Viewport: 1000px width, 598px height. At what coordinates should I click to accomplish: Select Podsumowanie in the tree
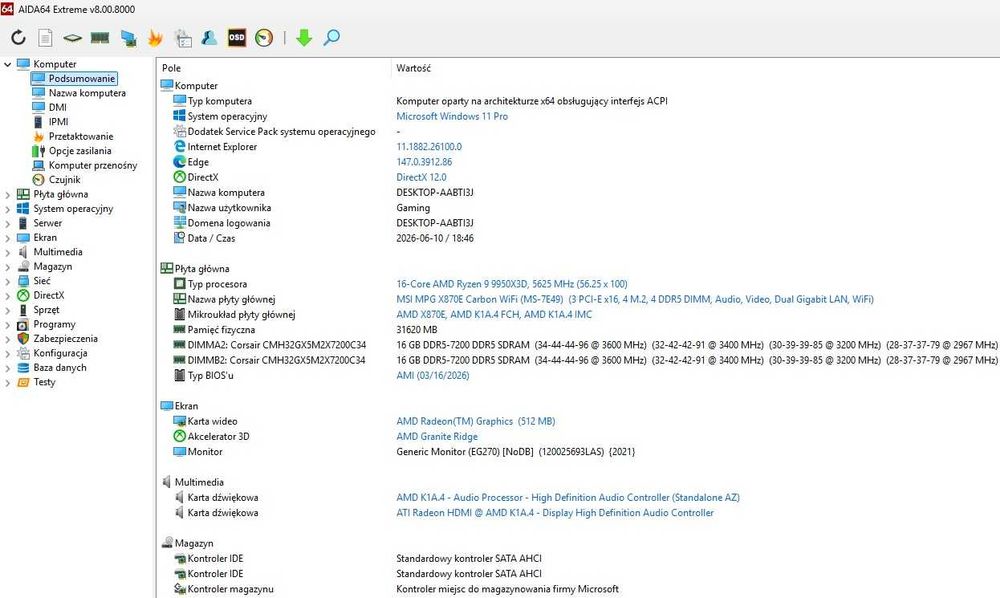point(82,78)
